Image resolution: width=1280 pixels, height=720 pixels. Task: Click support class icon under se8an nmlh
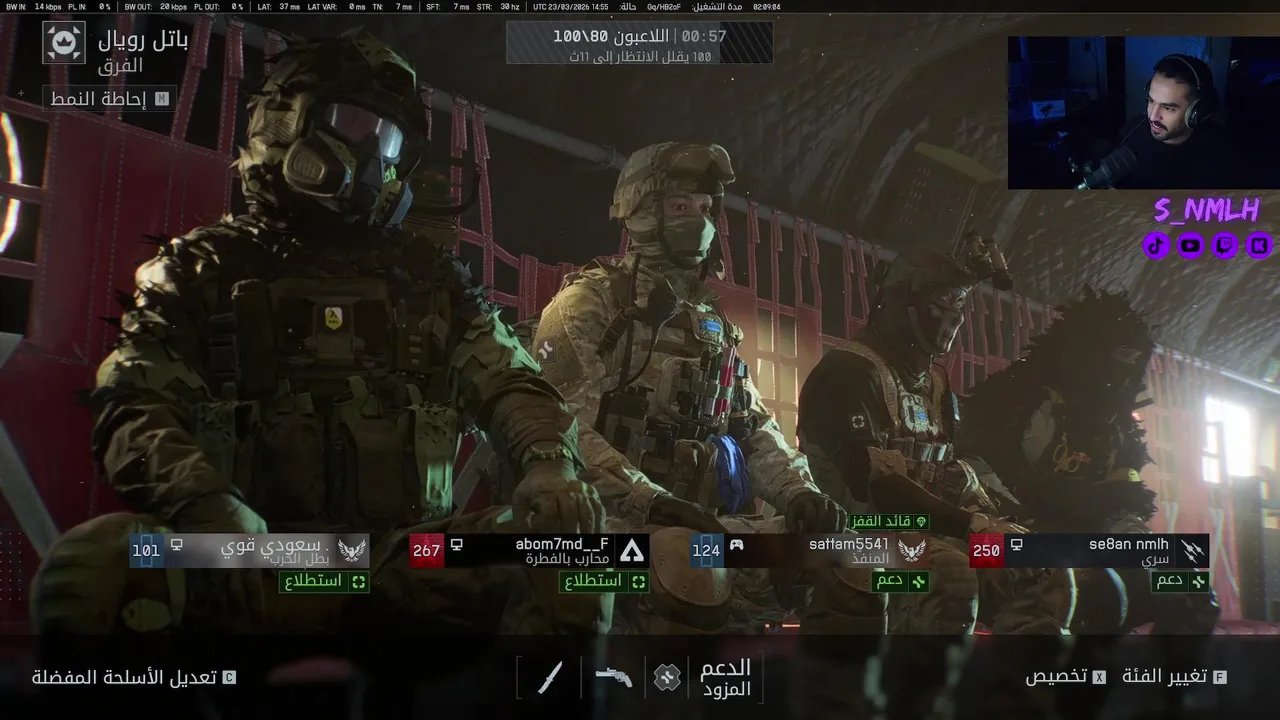coord(1198,581)
